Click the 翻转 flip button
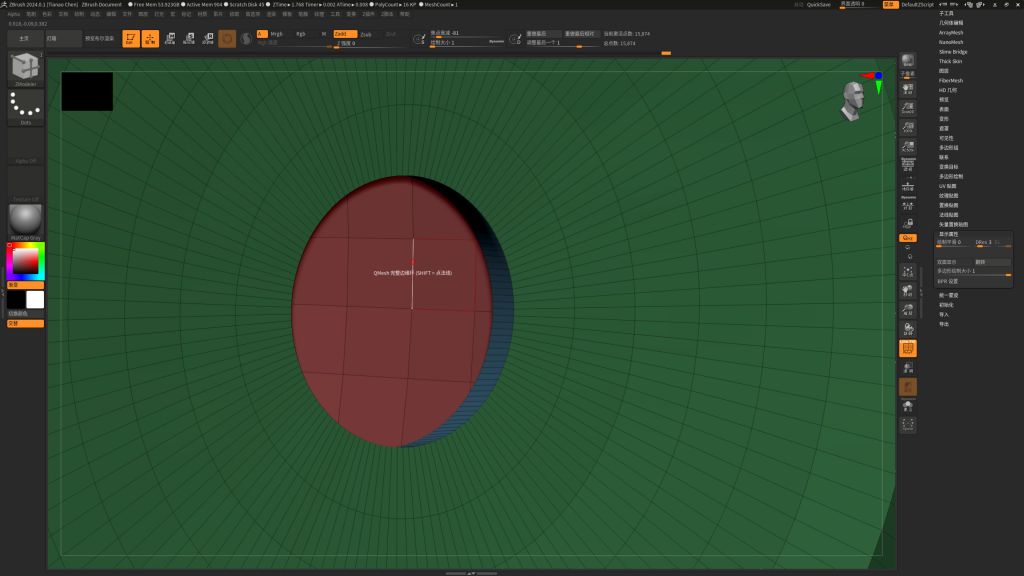The width and height of the screenshot is (1024, 576). pos(992,262)
